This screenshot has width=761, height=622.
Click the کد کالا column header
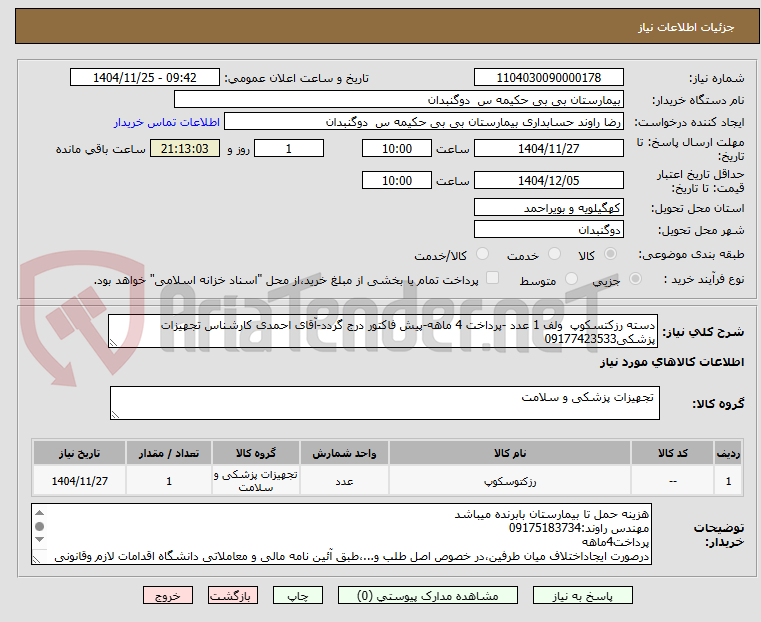coord(672,453)
